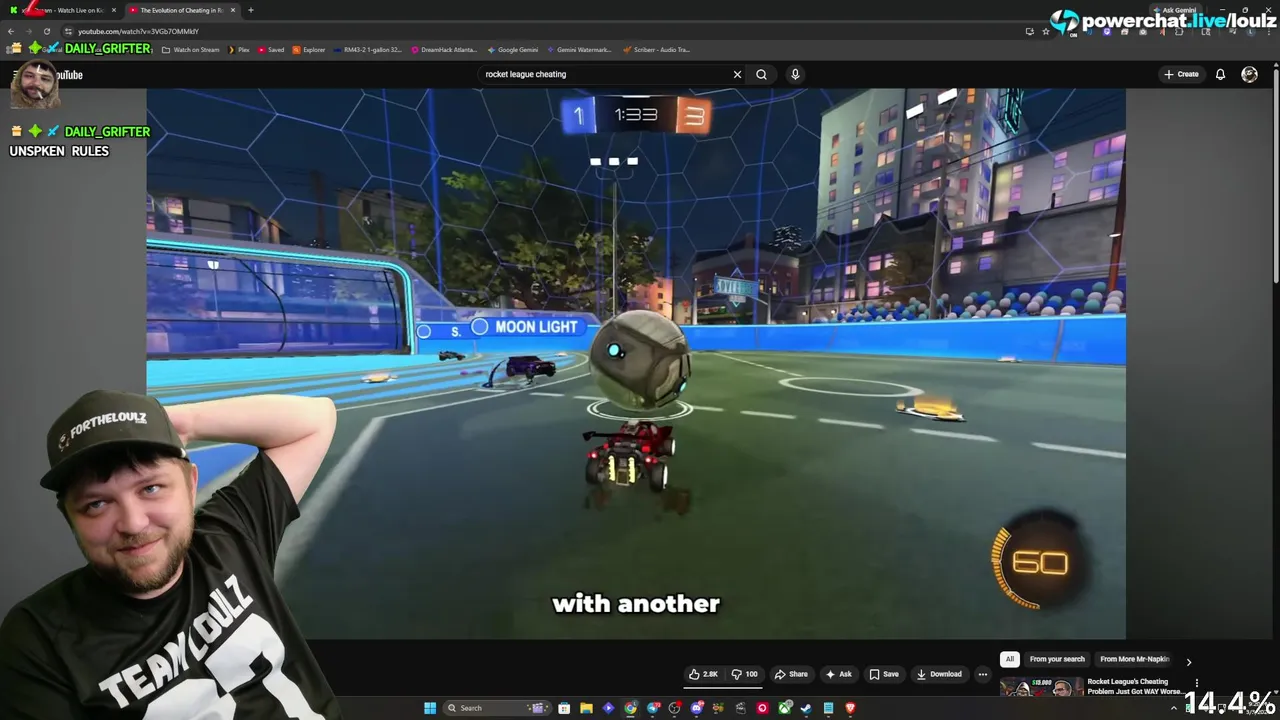
Task: Open the Ask AI button below video
Action: click(838, 674)
